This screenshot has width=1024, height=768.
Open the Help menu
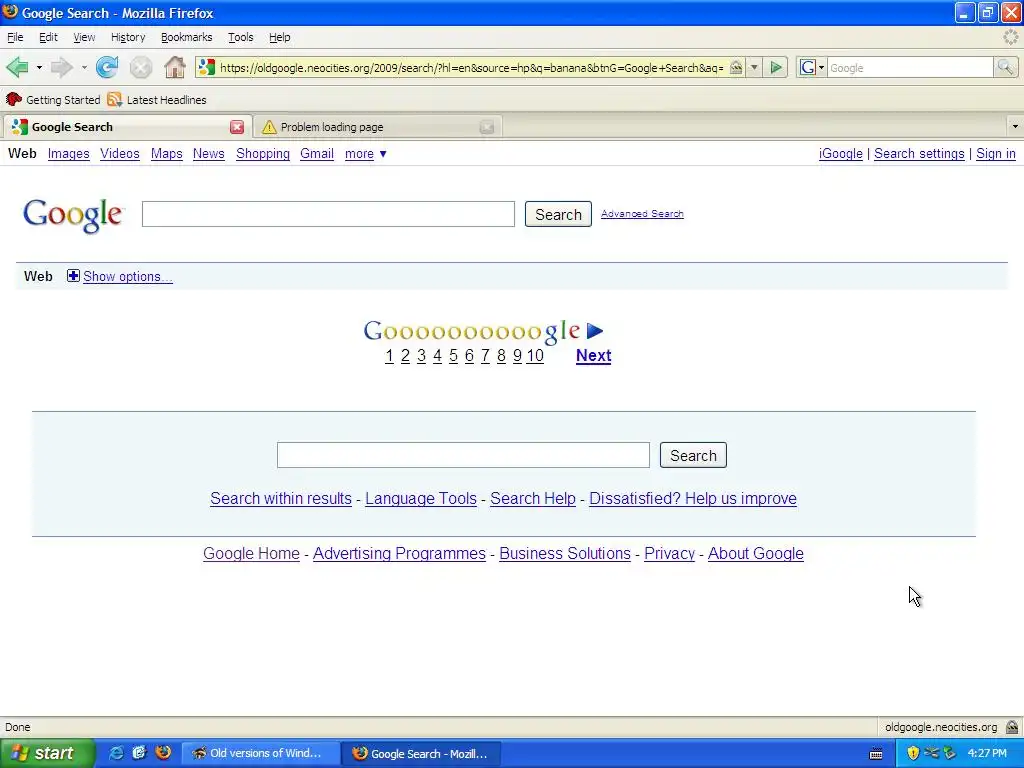280,37
